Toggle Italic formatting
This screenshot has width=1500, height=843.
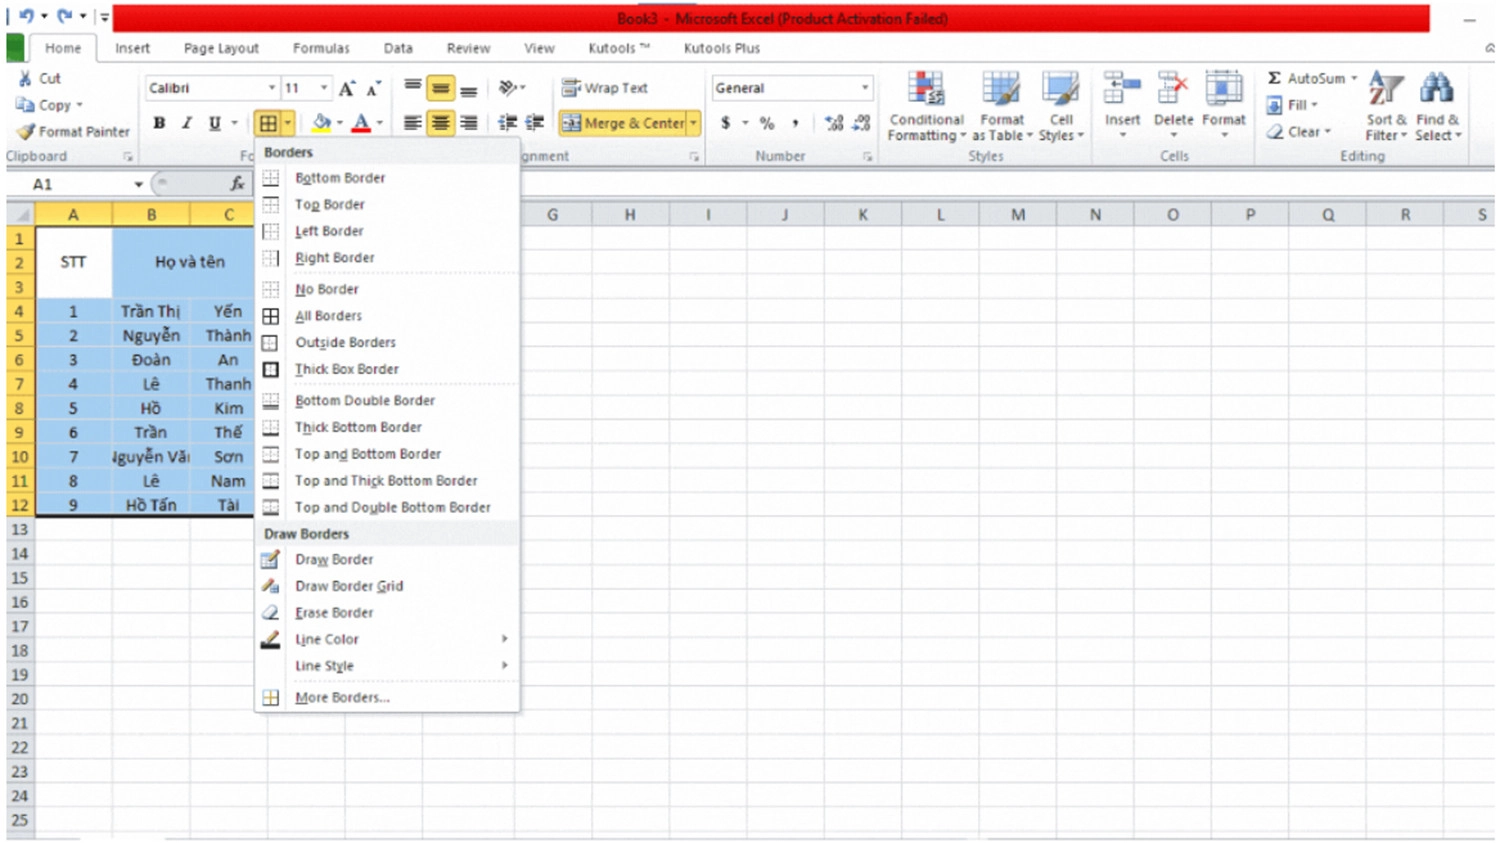[x=186, y=123]
